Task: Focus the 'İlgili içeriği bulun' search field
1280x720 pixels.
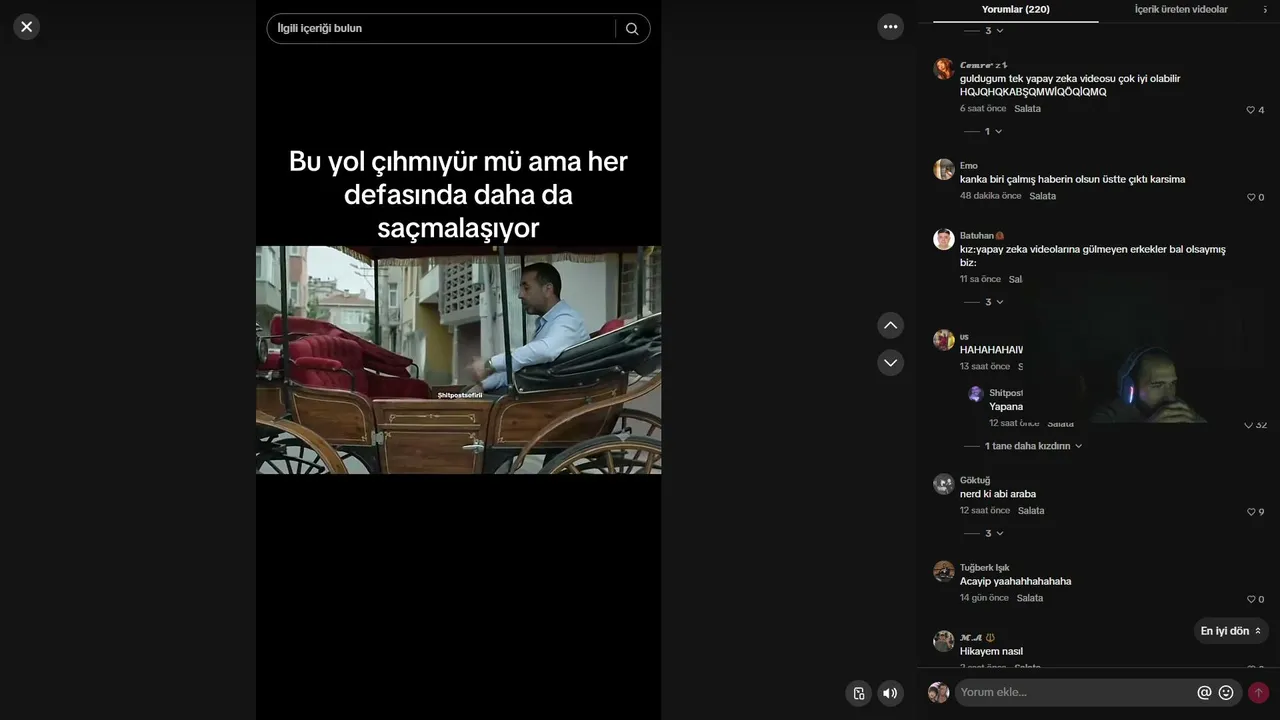Action: pyautogui.click(x=446, y=29)
